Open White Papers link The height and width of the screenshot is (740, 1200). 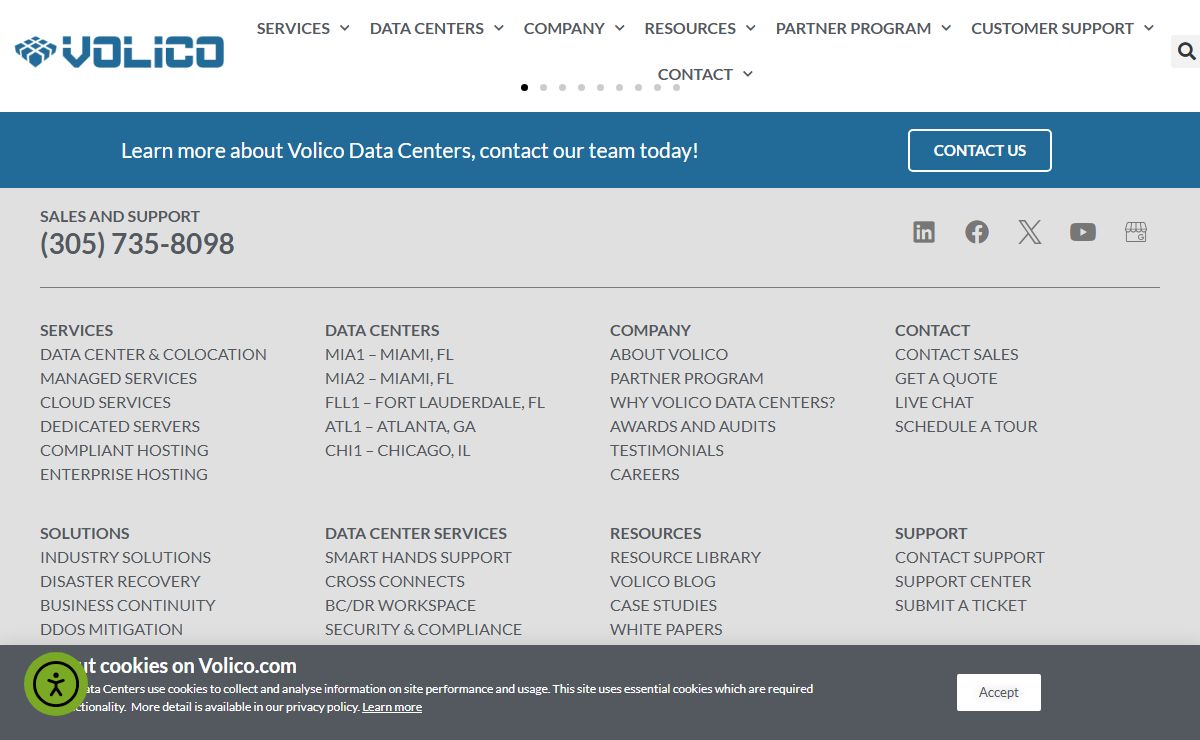click(666, 629)
